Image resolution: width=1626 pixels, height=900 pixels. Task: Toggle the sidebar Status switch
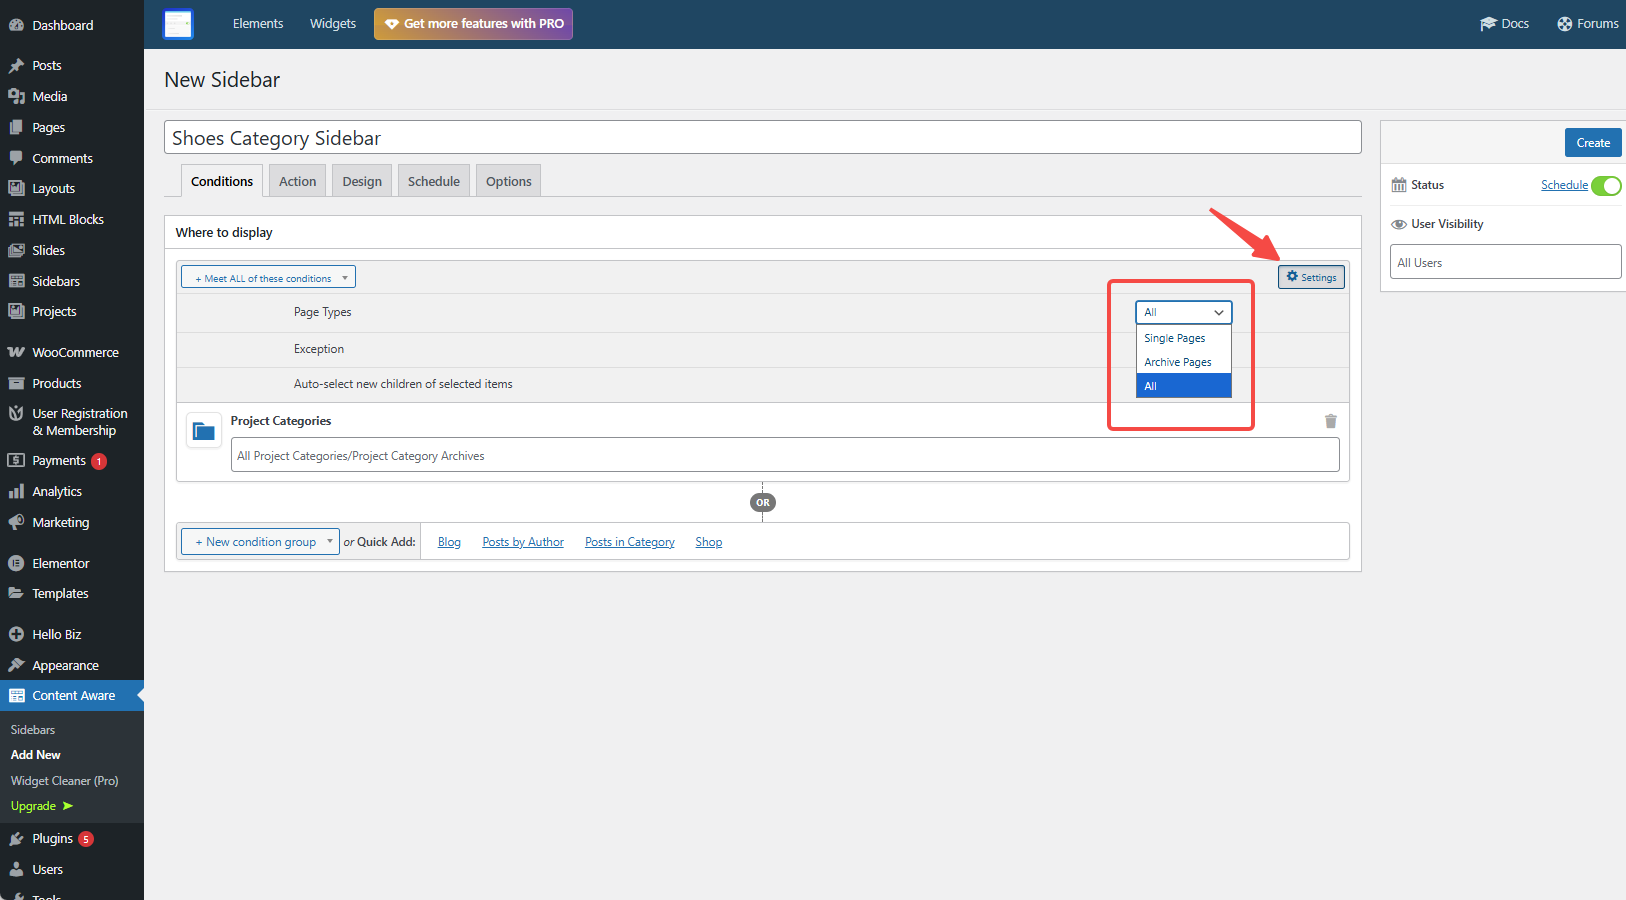(x=1605, y=186)
